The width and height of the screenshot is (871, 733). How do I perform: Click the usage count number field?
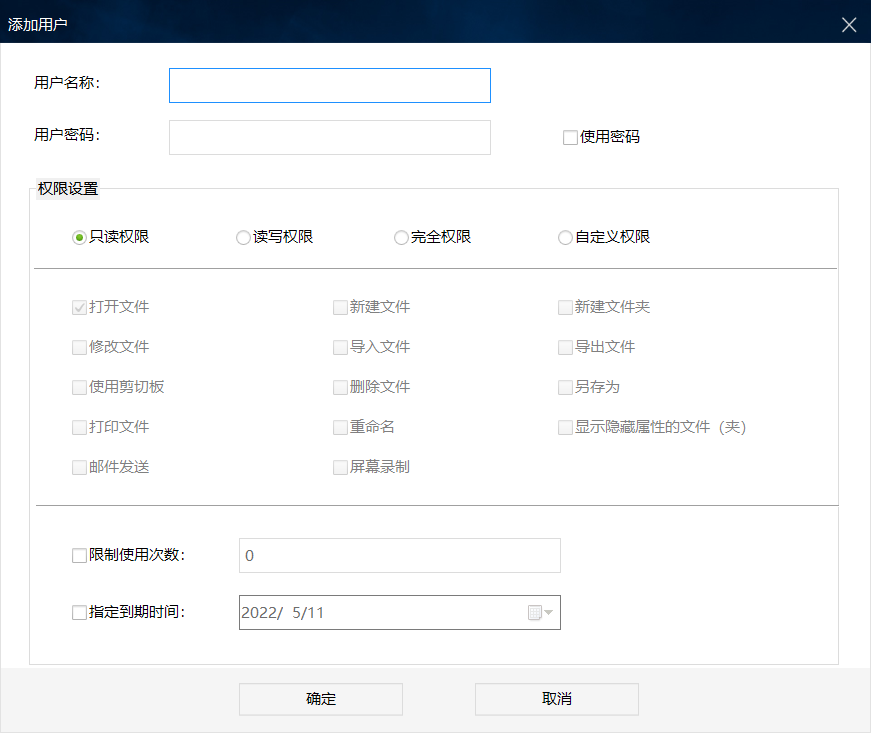coord(400,555)
